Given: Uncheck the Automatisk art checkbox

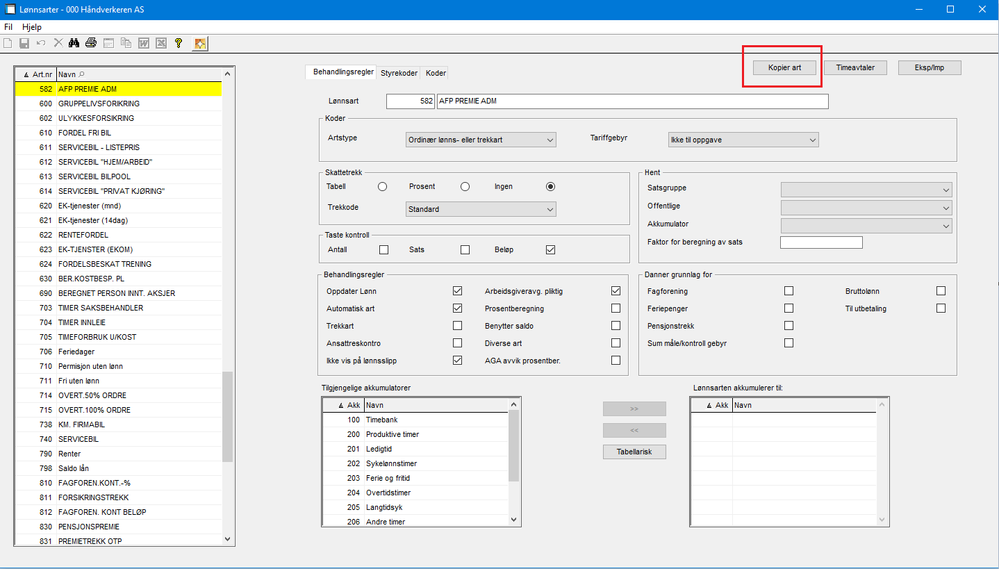Looking at the screenshot, I should 457,308.
